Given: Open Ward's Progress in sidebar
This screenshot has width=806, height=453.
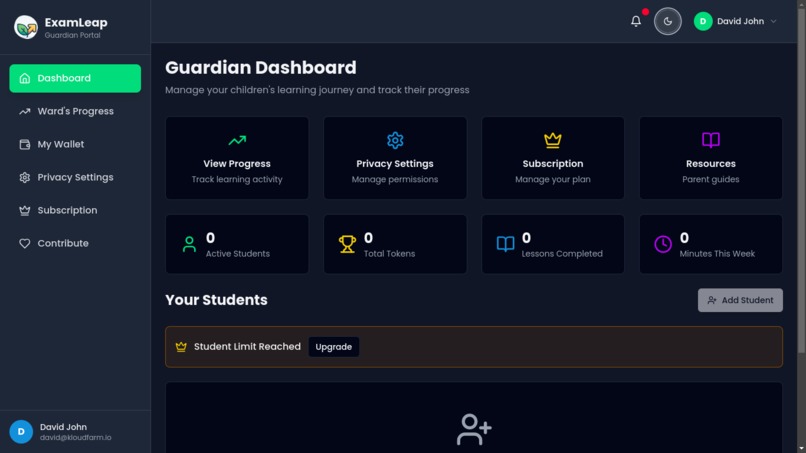Looking at the screenshot, I should click(x=75, y=111).
